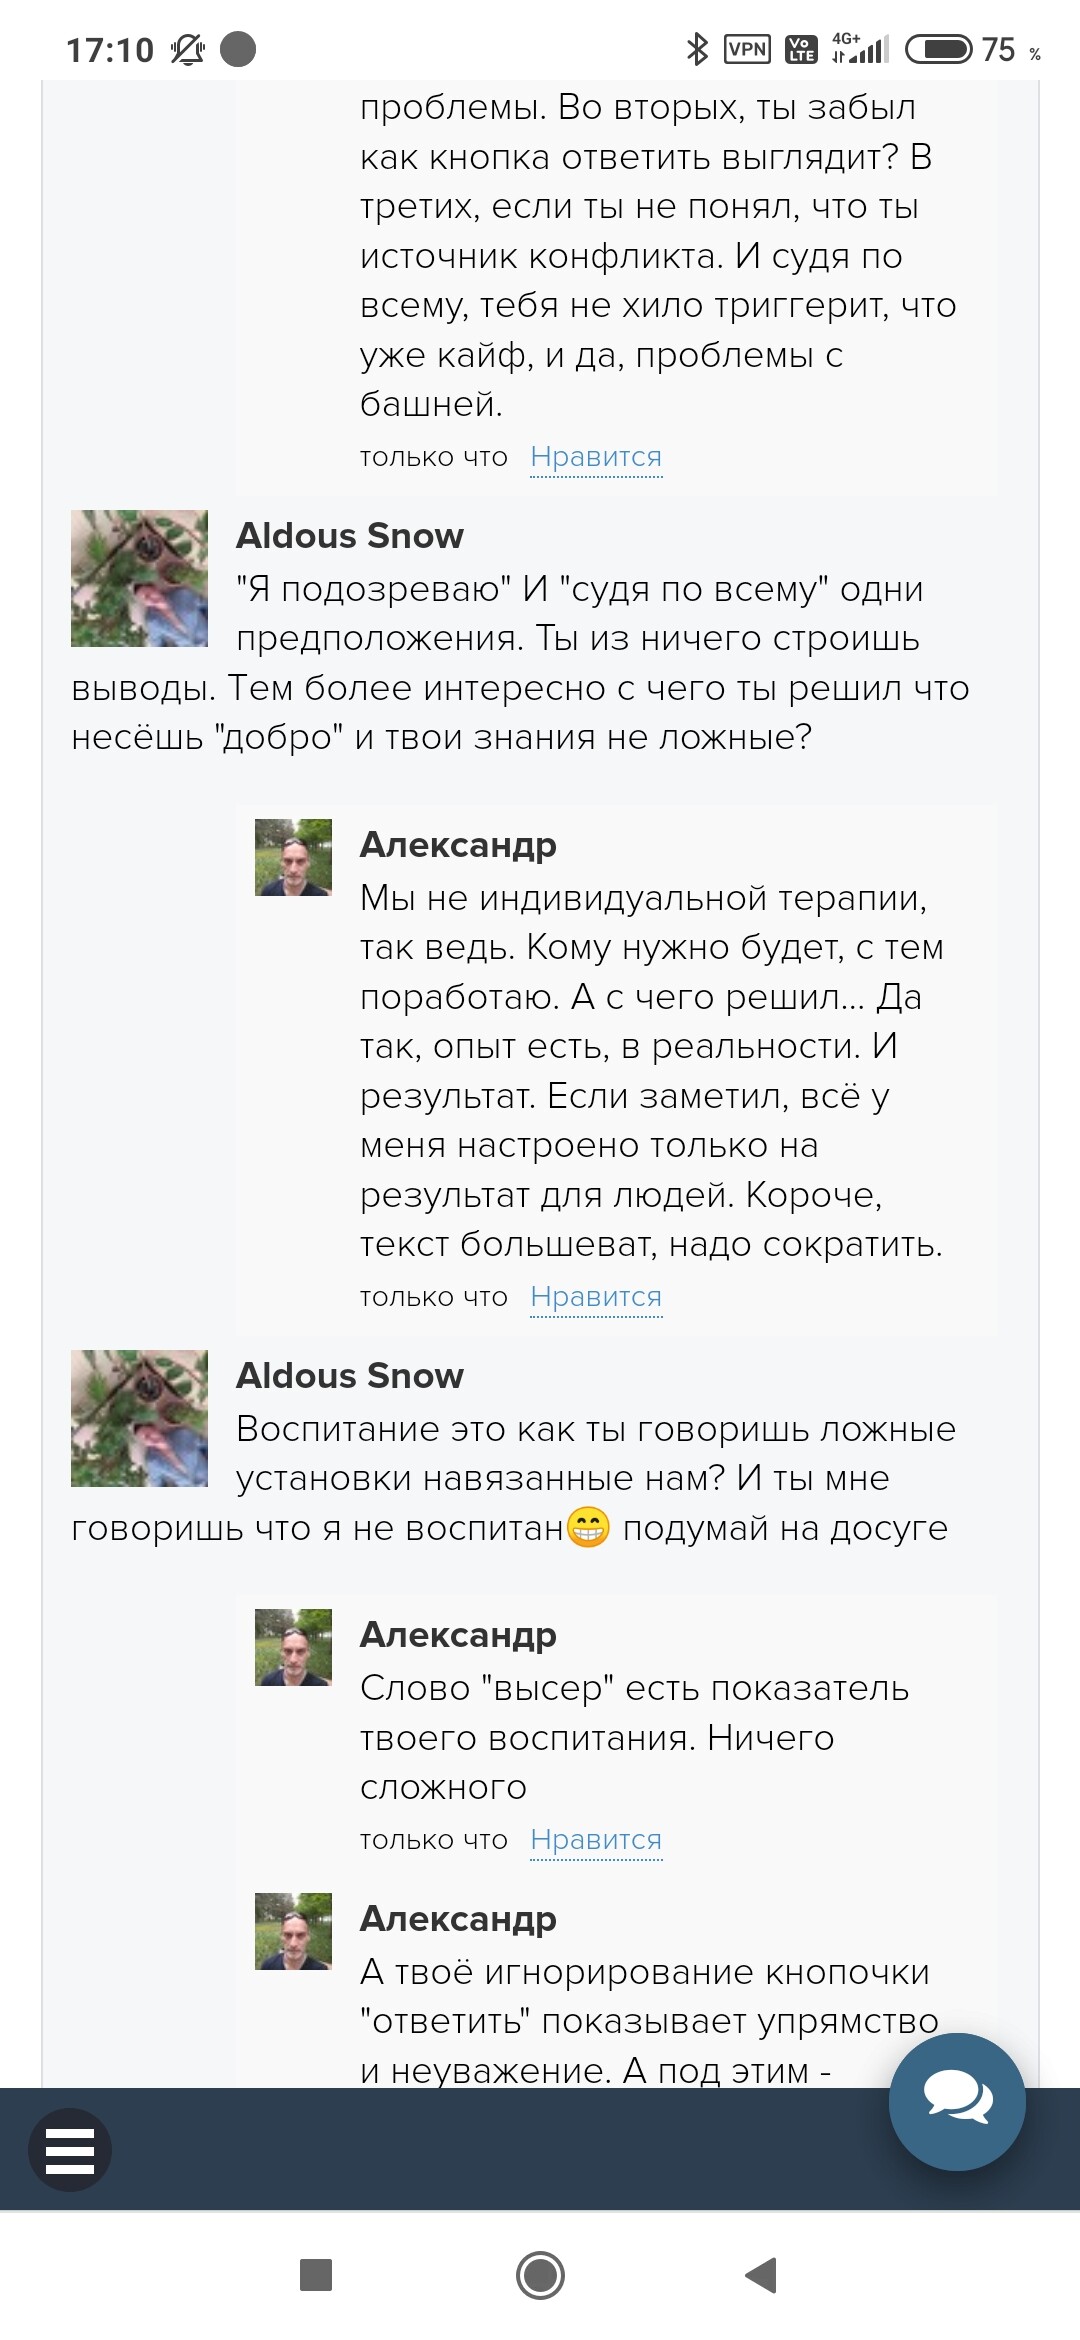Tap the Android recent apps square button
1080x2340 pixels.
coord(316,2274)
